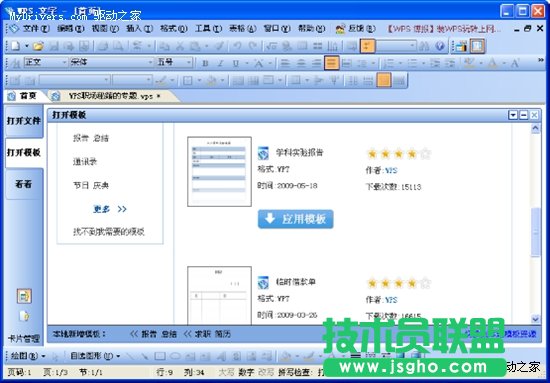Align text left
550x383 pixels.
286,63
